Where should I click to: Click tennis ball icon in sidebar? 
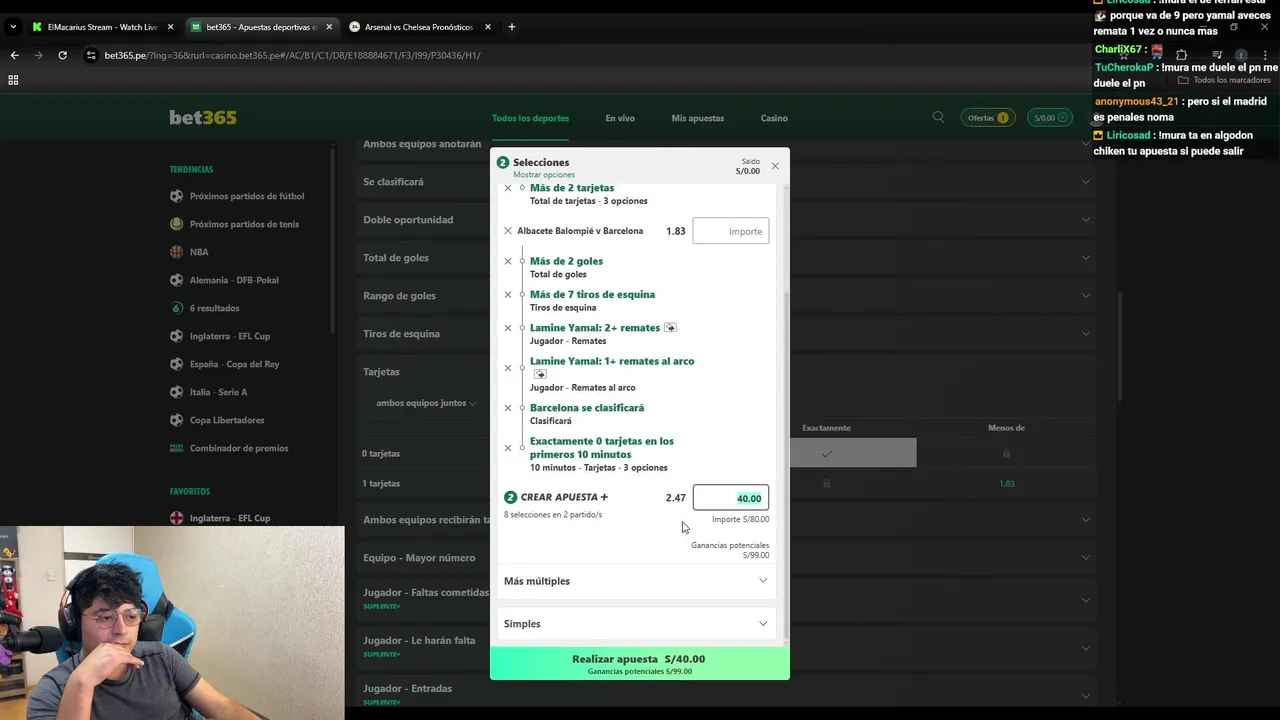tap(177, 224)
